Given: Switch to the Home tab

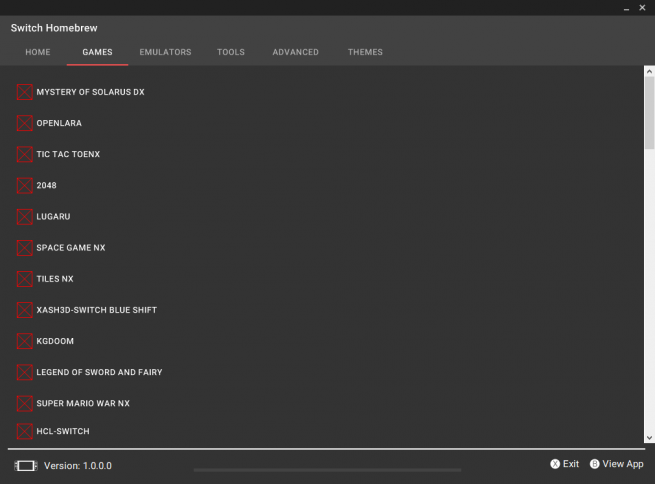Looking at the screenshot, I should click(x=38, y=52).
